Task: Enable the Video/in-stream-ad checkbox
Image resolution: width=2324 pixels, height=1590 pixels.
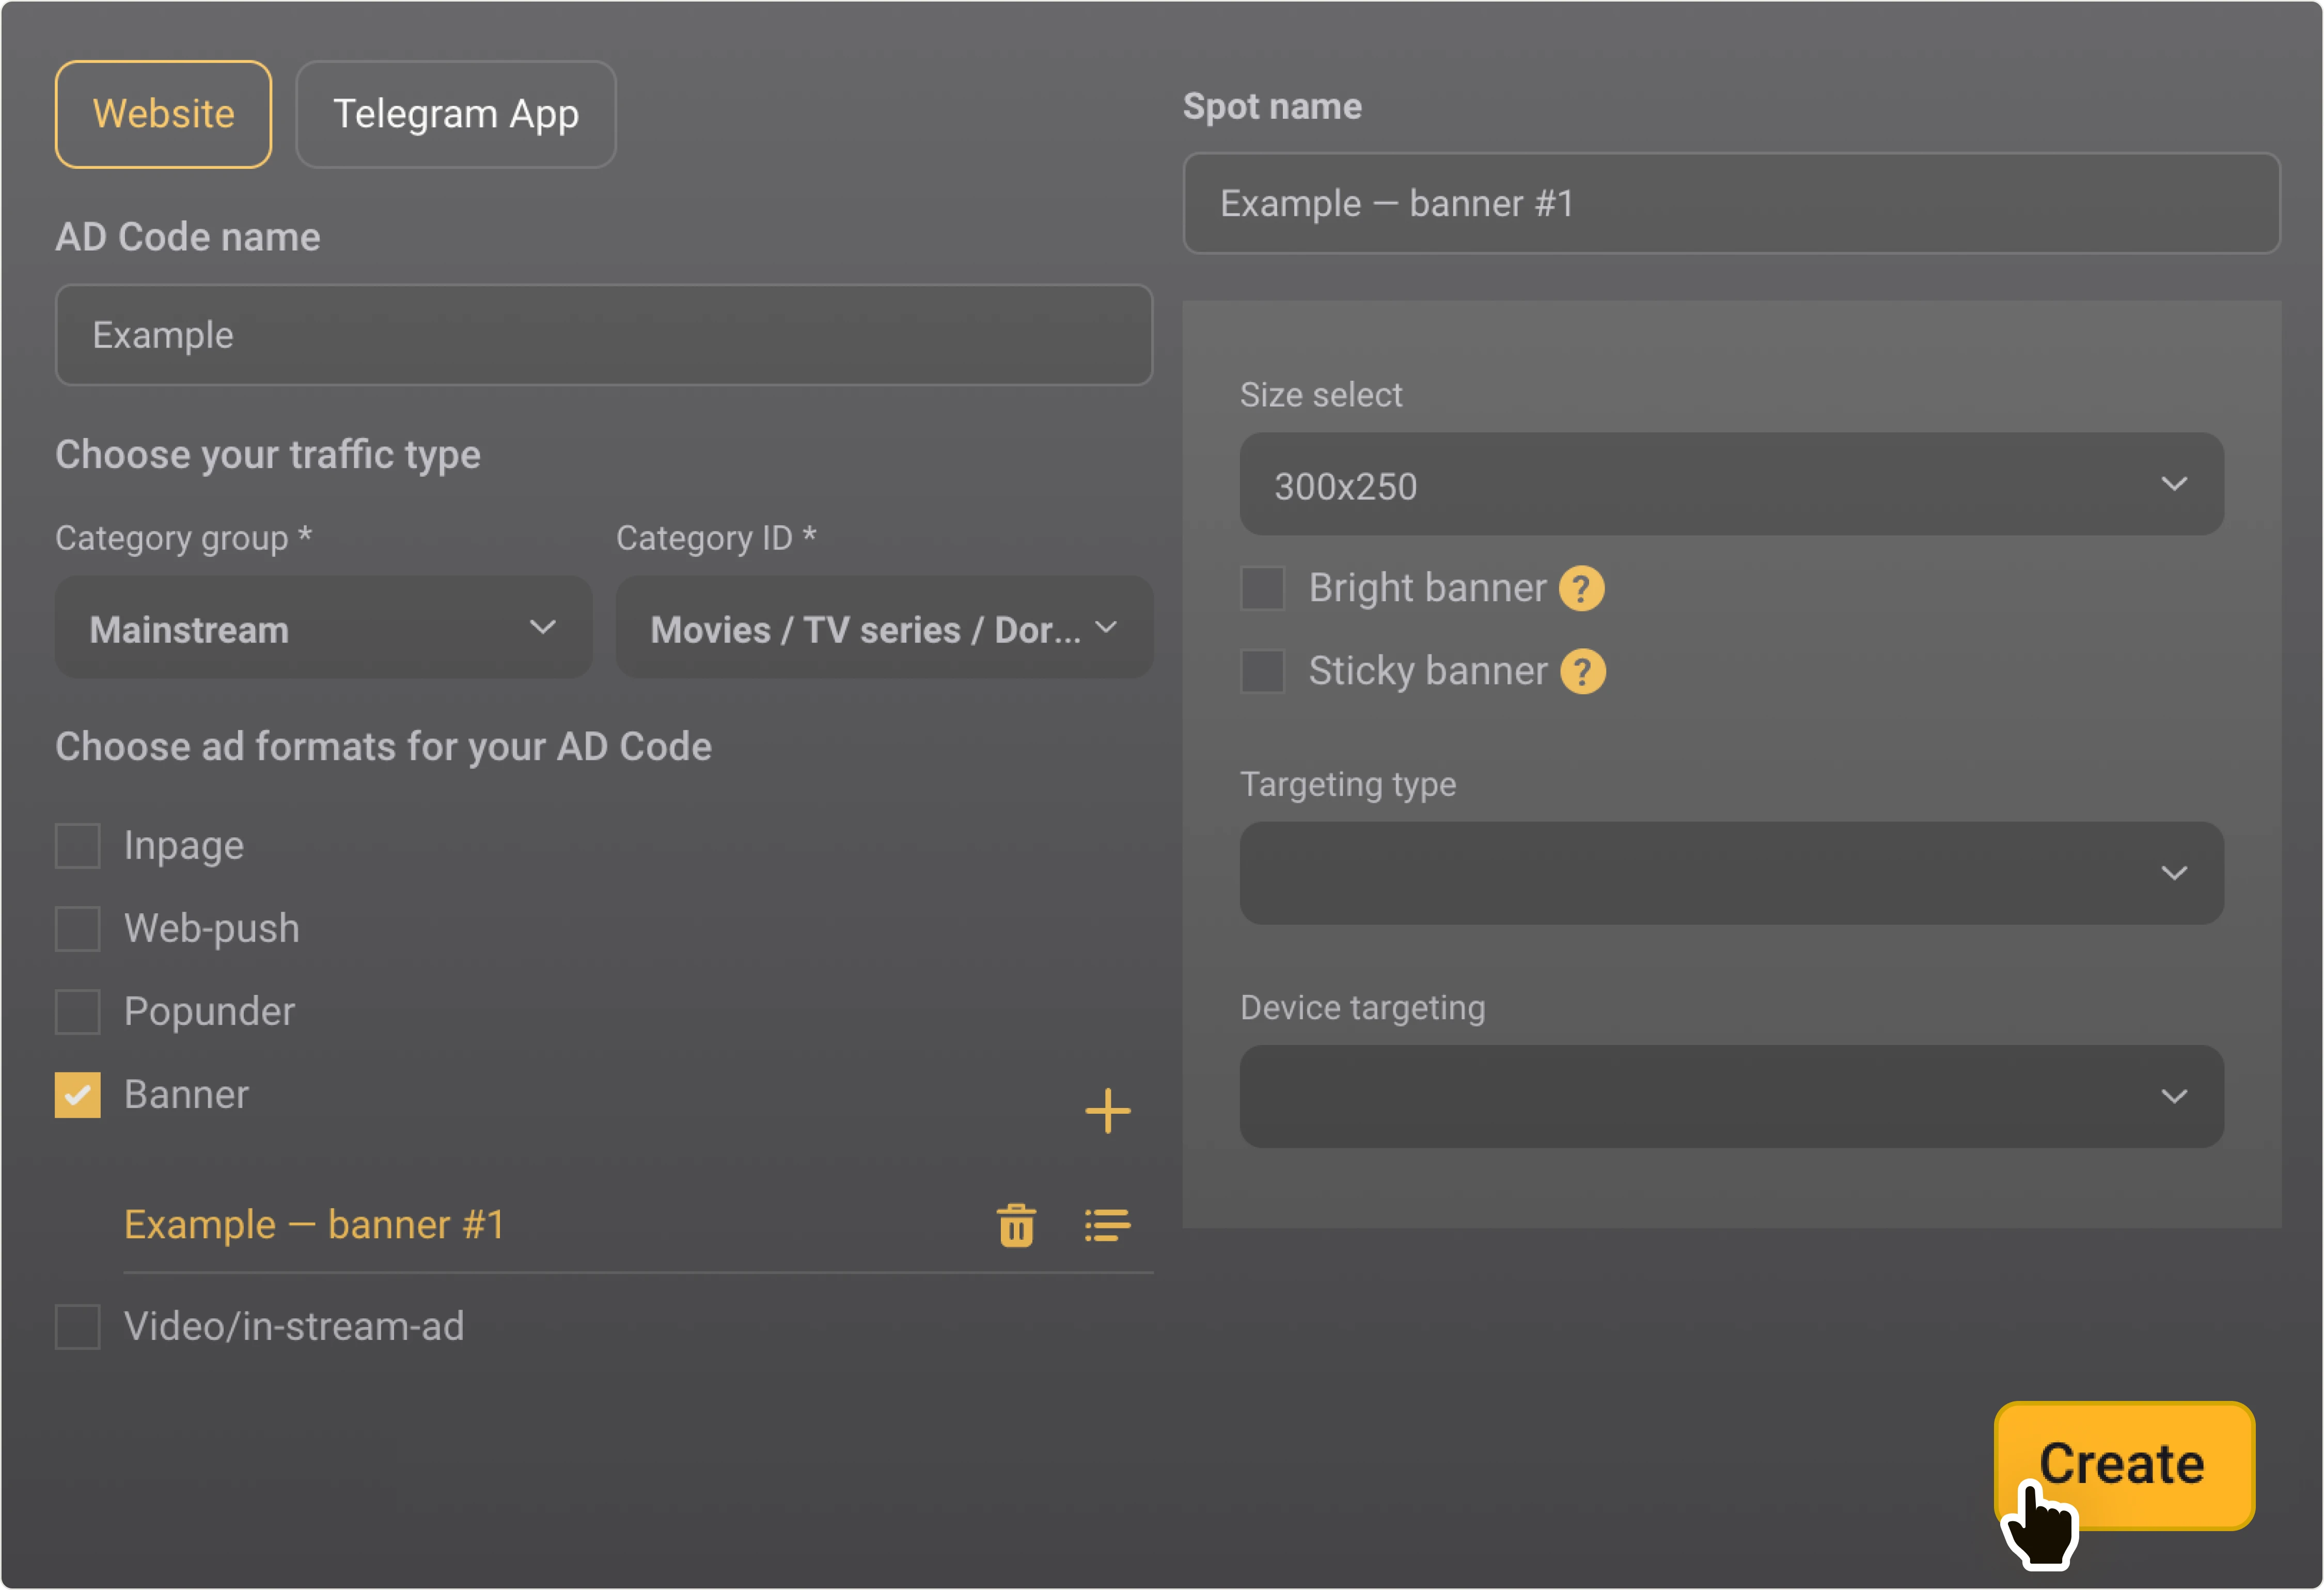Action: click(x=77, y=1327)
